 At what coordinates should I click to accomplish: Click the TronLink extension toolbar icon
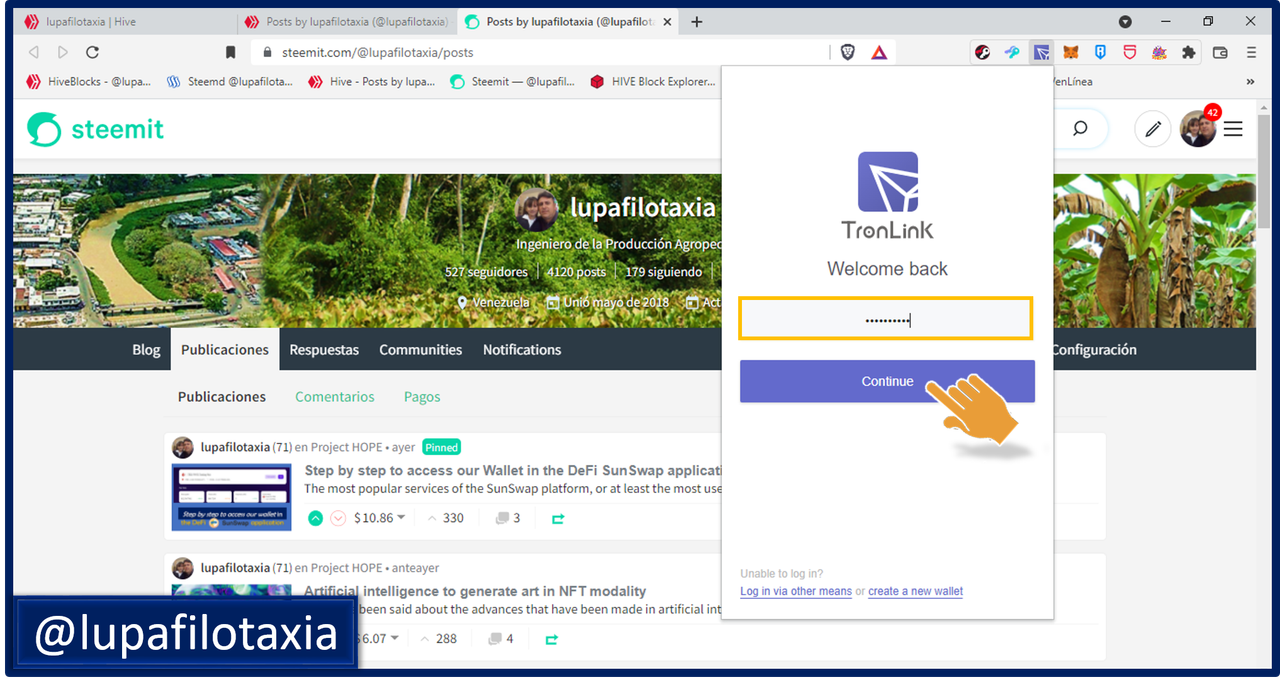1041,52
